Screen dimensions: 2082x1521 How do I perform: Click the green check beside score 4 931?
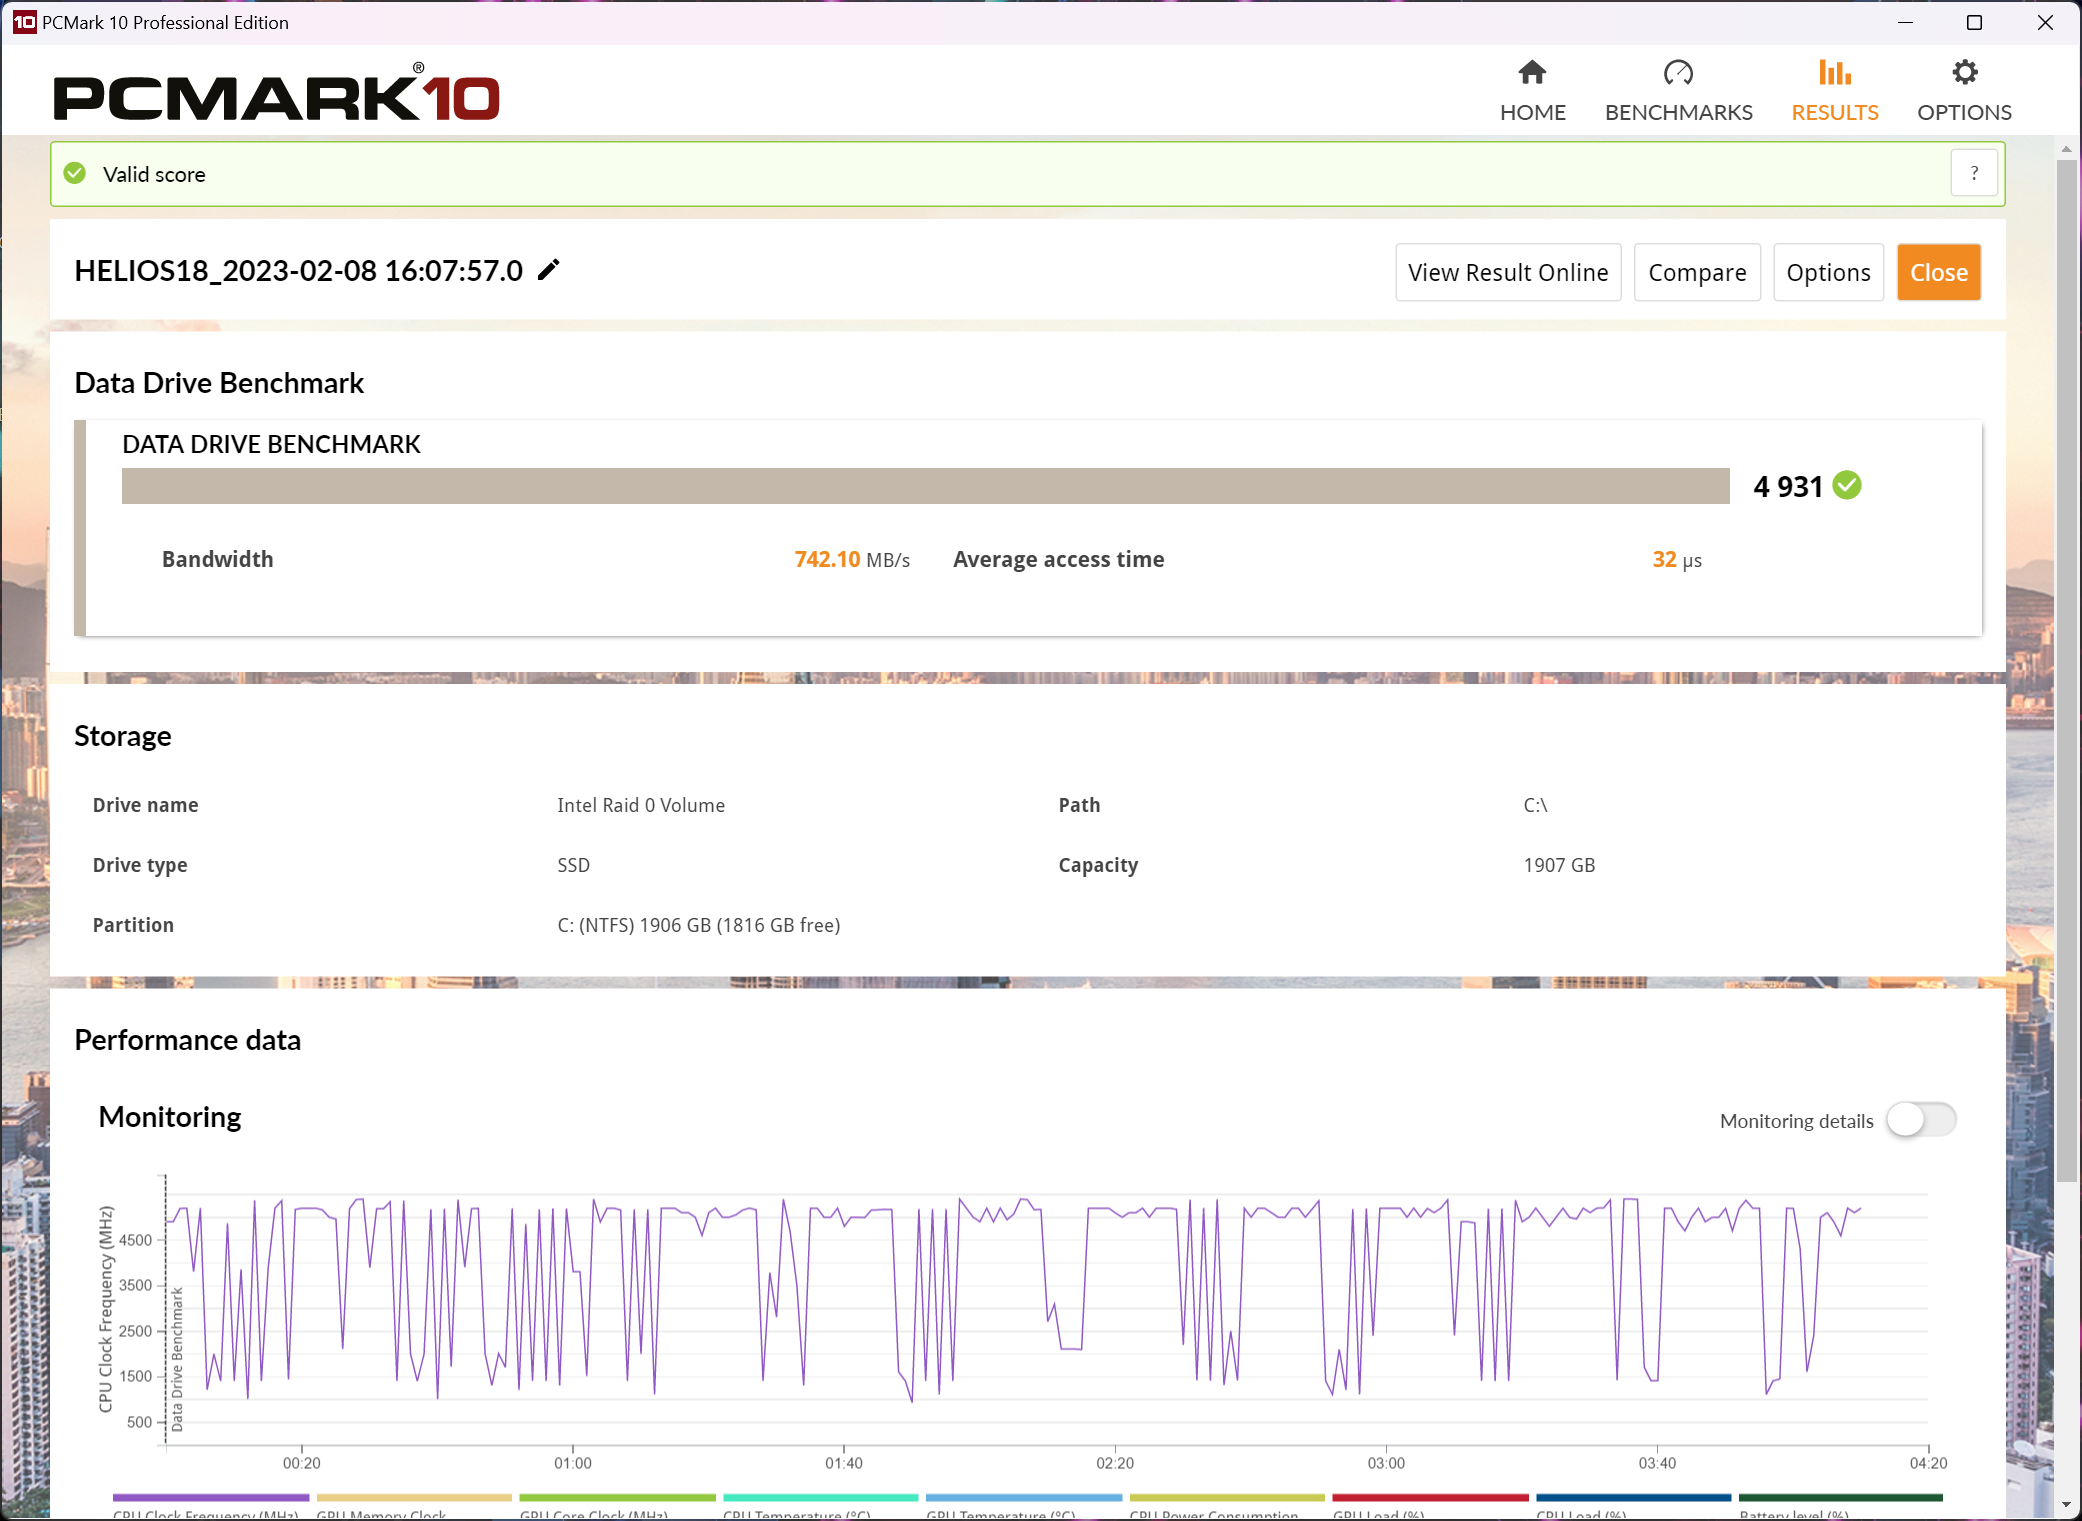click(x=1847, y=486)
